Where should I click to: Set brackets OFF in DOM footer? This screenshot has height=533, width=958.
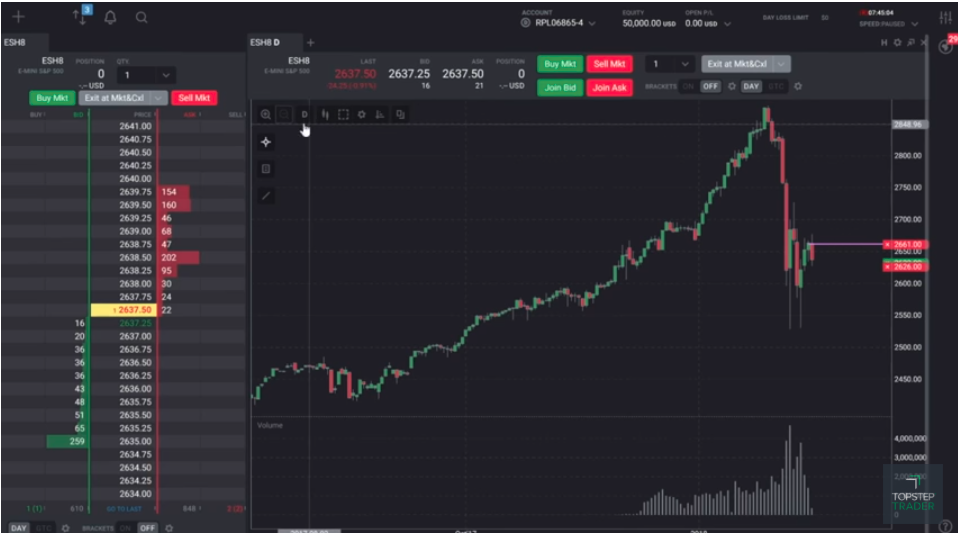point(147,527)
